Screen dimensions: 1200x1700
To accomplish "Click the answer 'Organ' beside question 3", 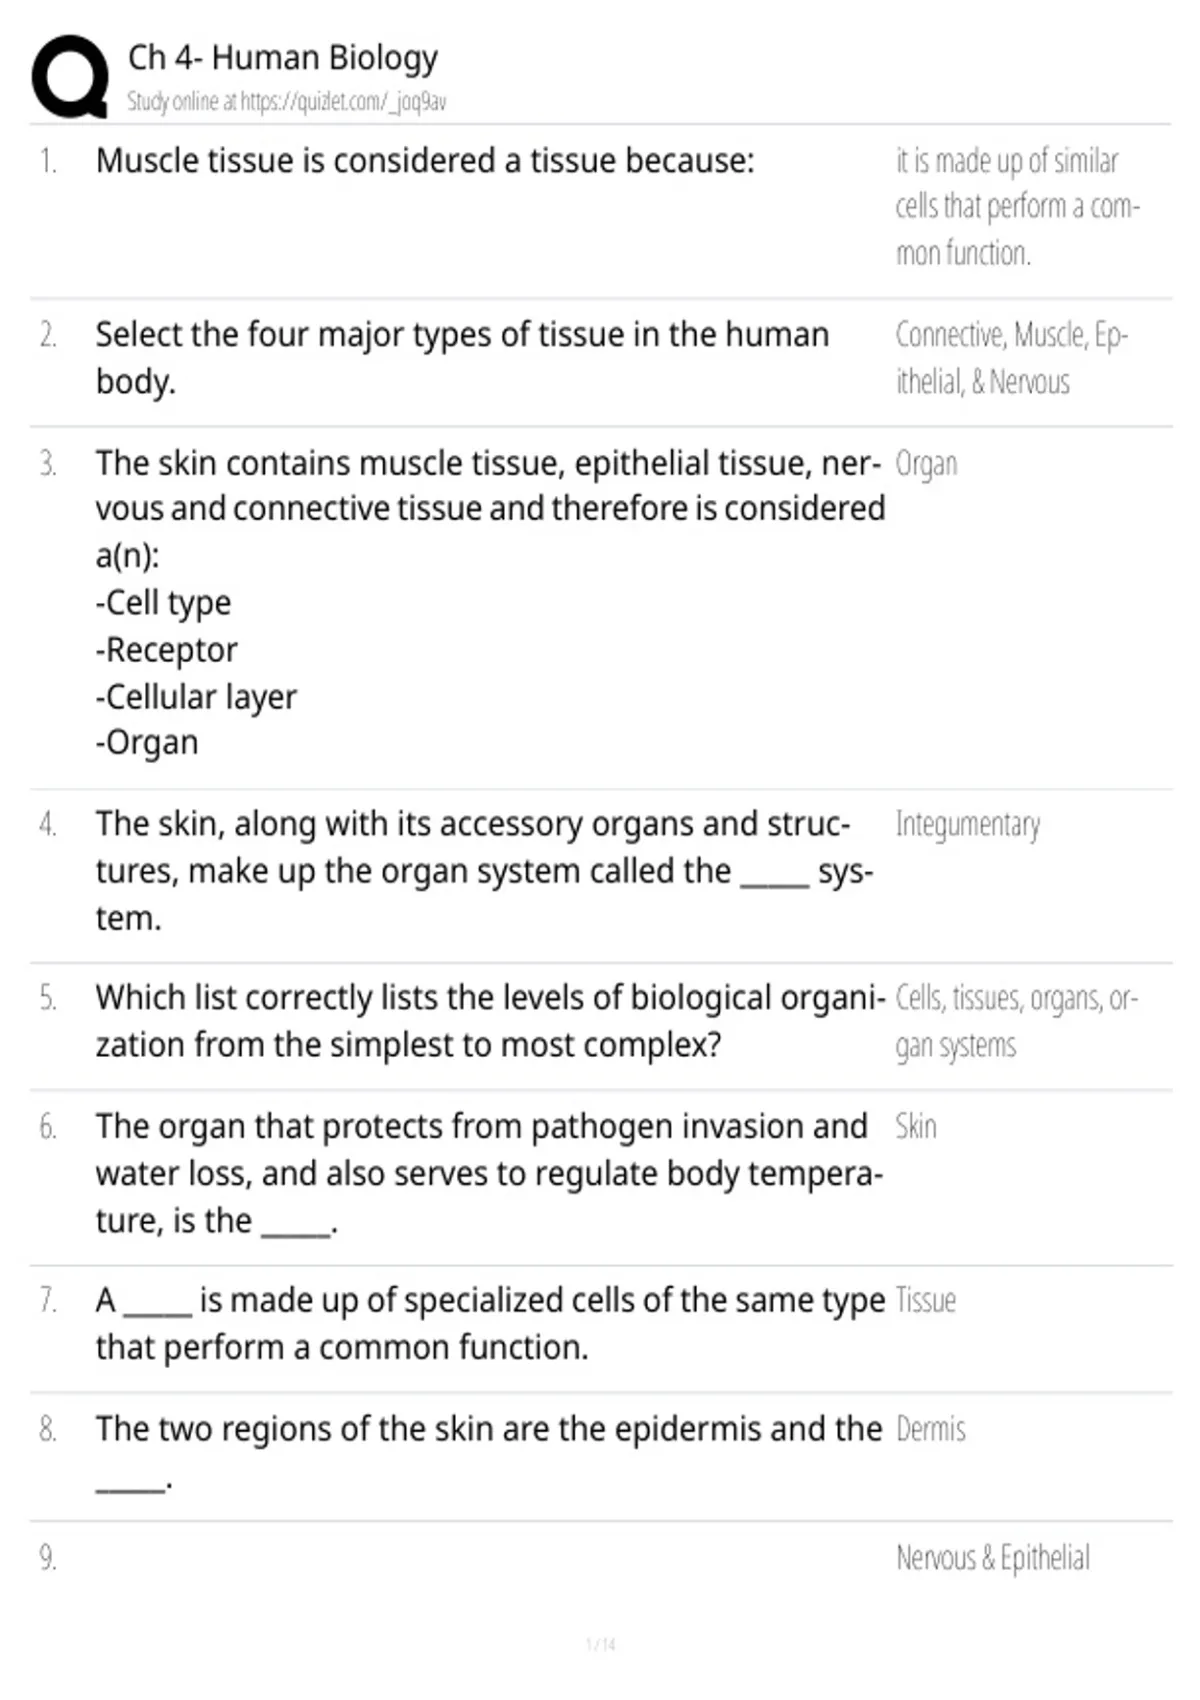I will pyautogui.click(x=926, y=465).
